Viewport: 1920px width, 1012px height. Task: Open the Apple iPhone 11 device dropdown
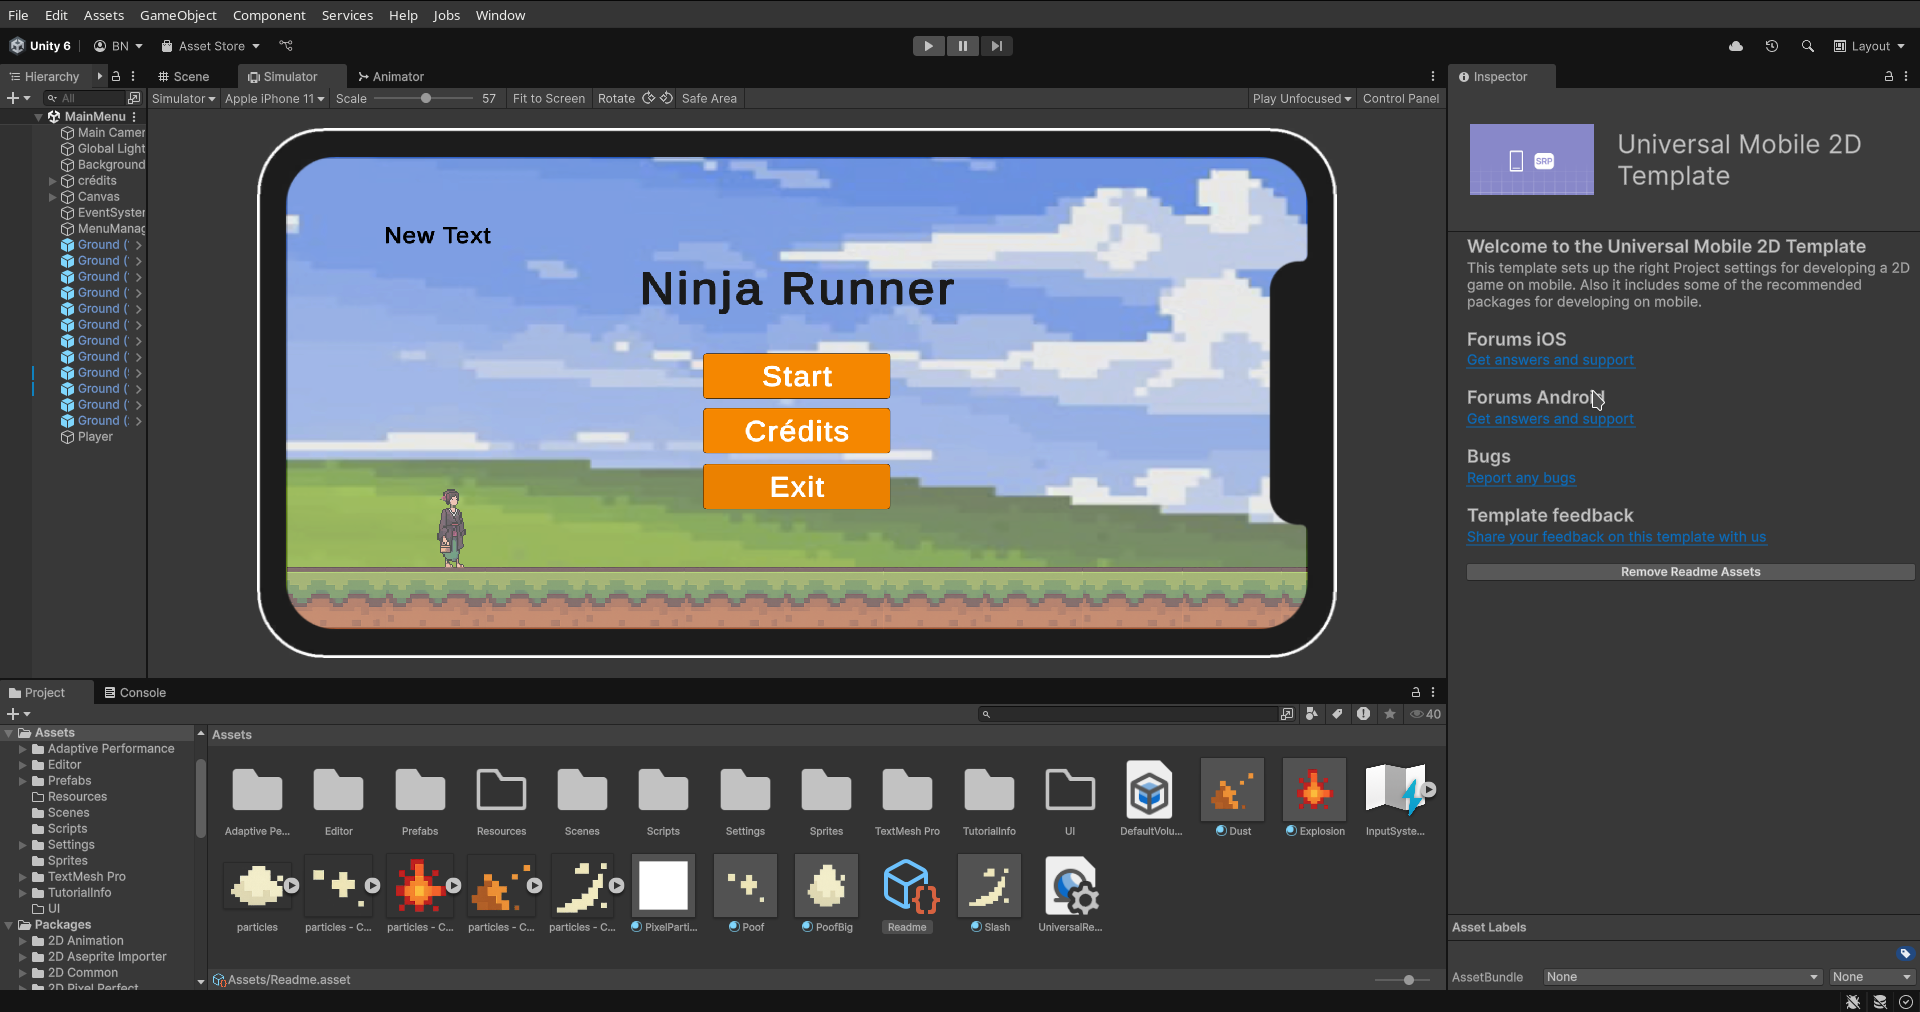pyautogui.click(x=274, y=98)
